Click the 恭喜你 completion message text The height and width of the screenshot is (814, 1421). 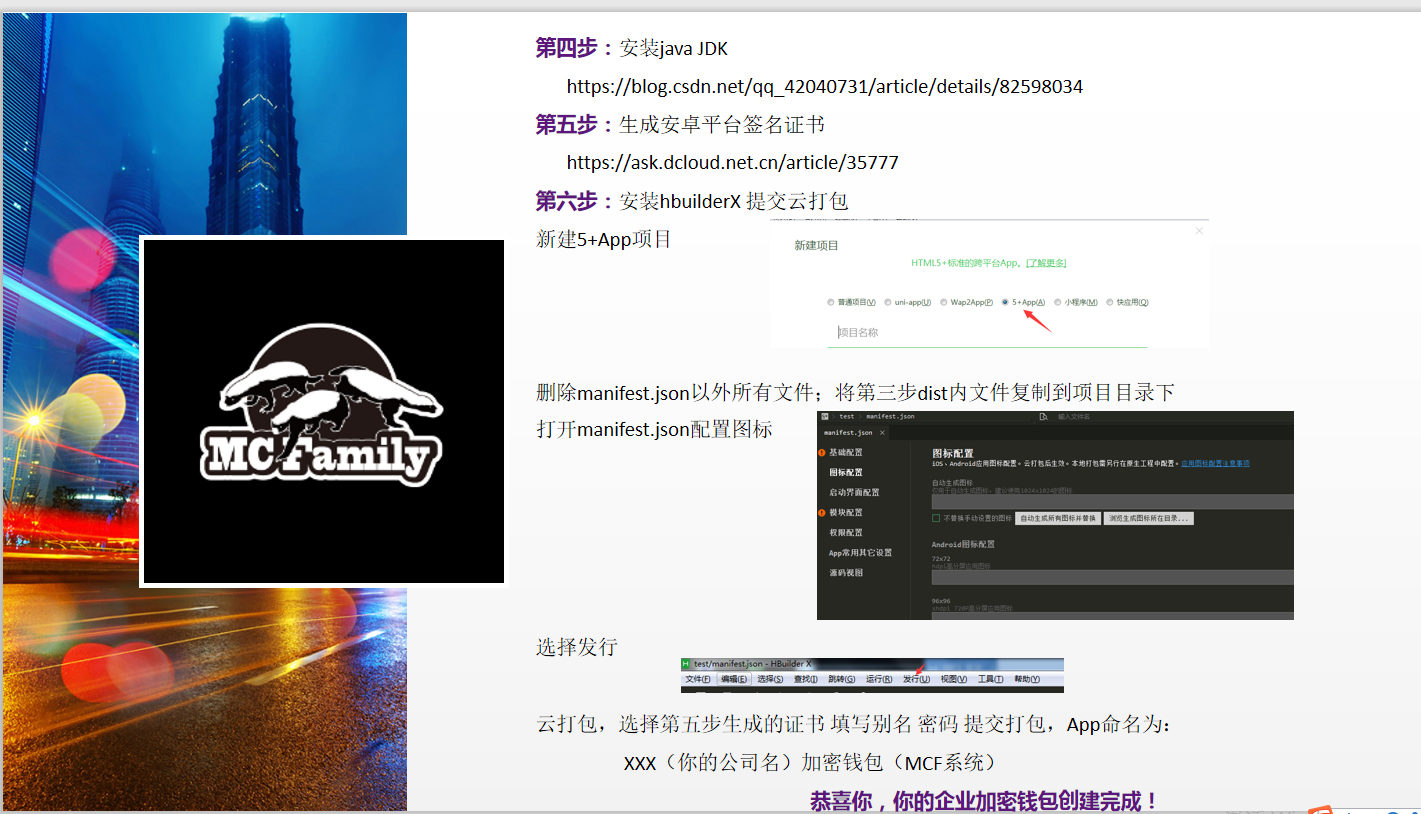pos(984,801)
